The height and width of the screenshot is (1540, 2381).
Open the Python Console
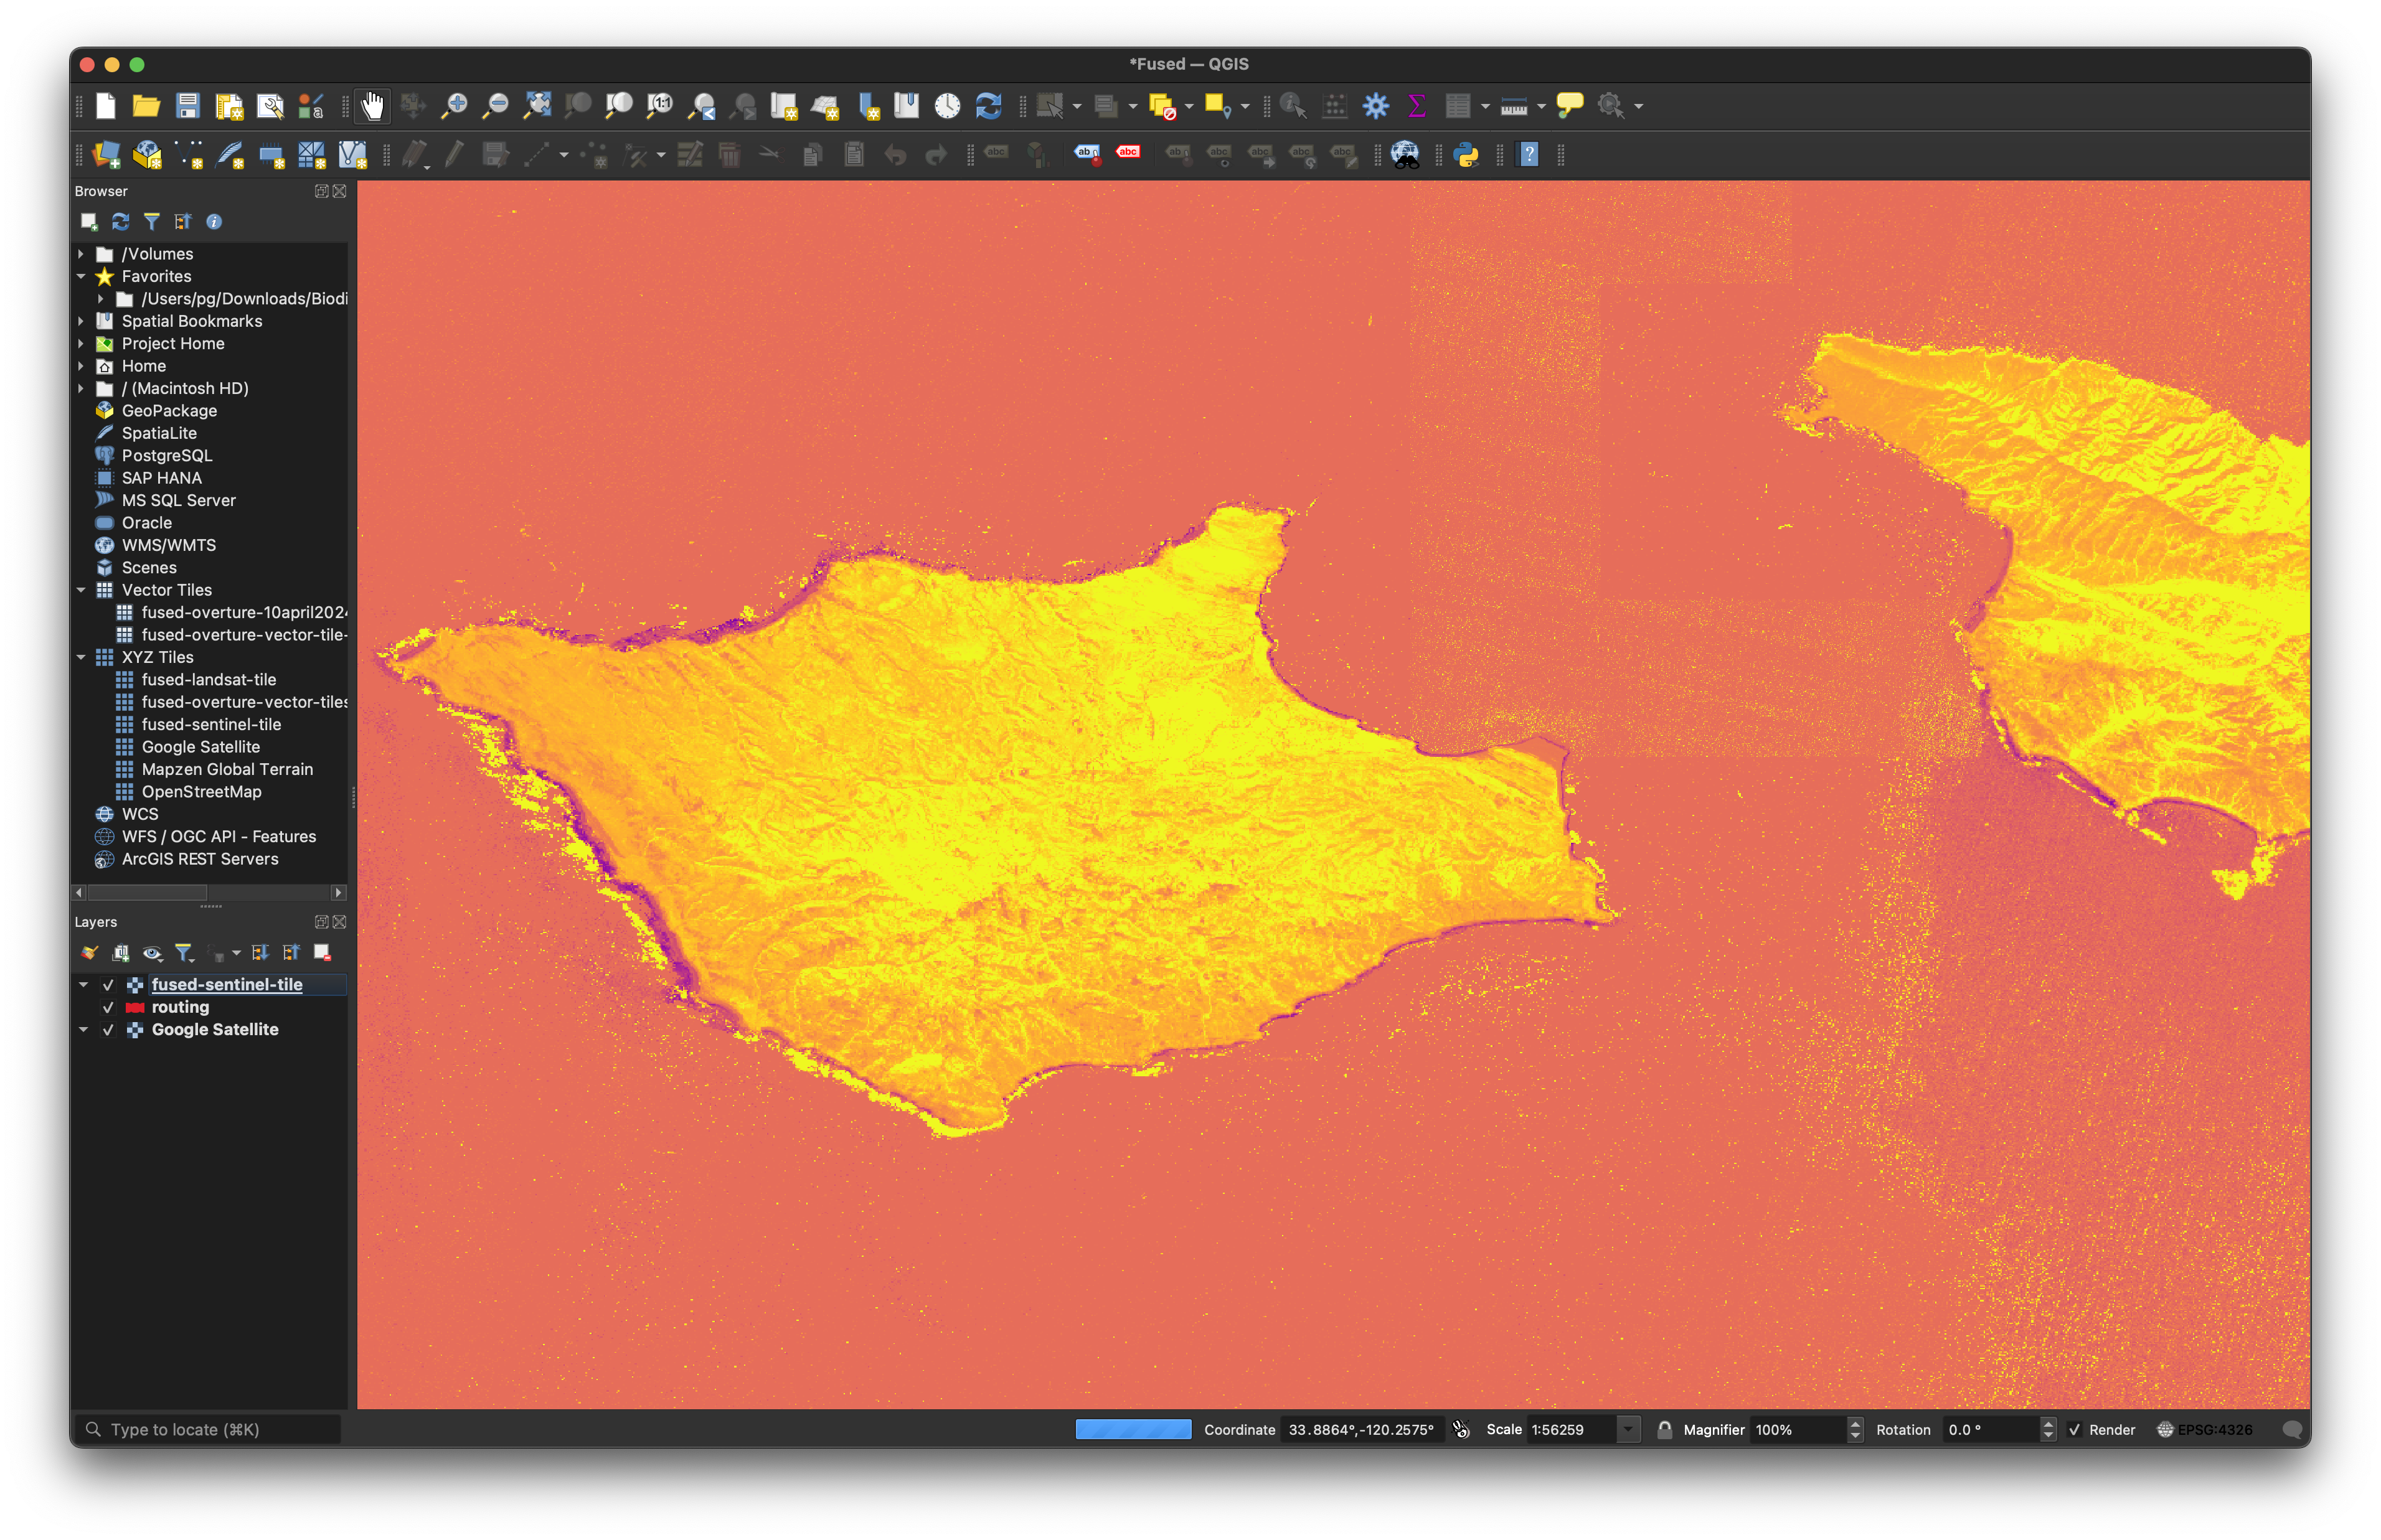1466,154
